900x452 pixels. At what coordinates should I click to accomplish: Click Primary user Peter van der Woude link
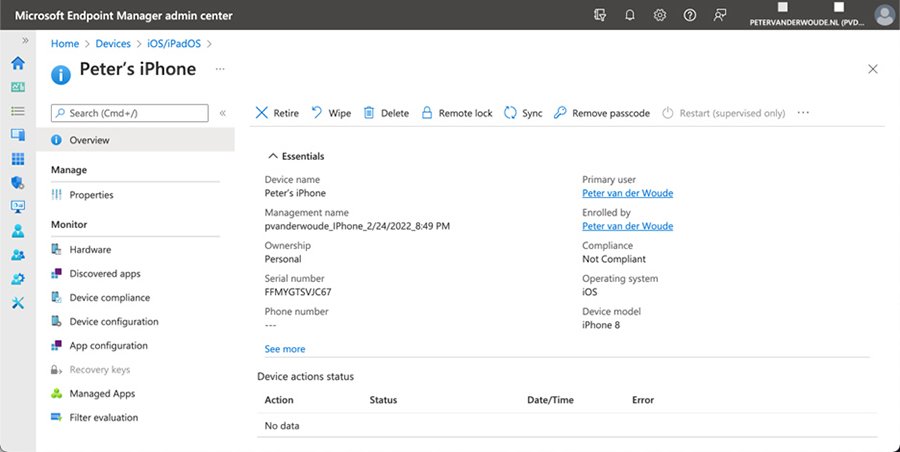(627, 193)
